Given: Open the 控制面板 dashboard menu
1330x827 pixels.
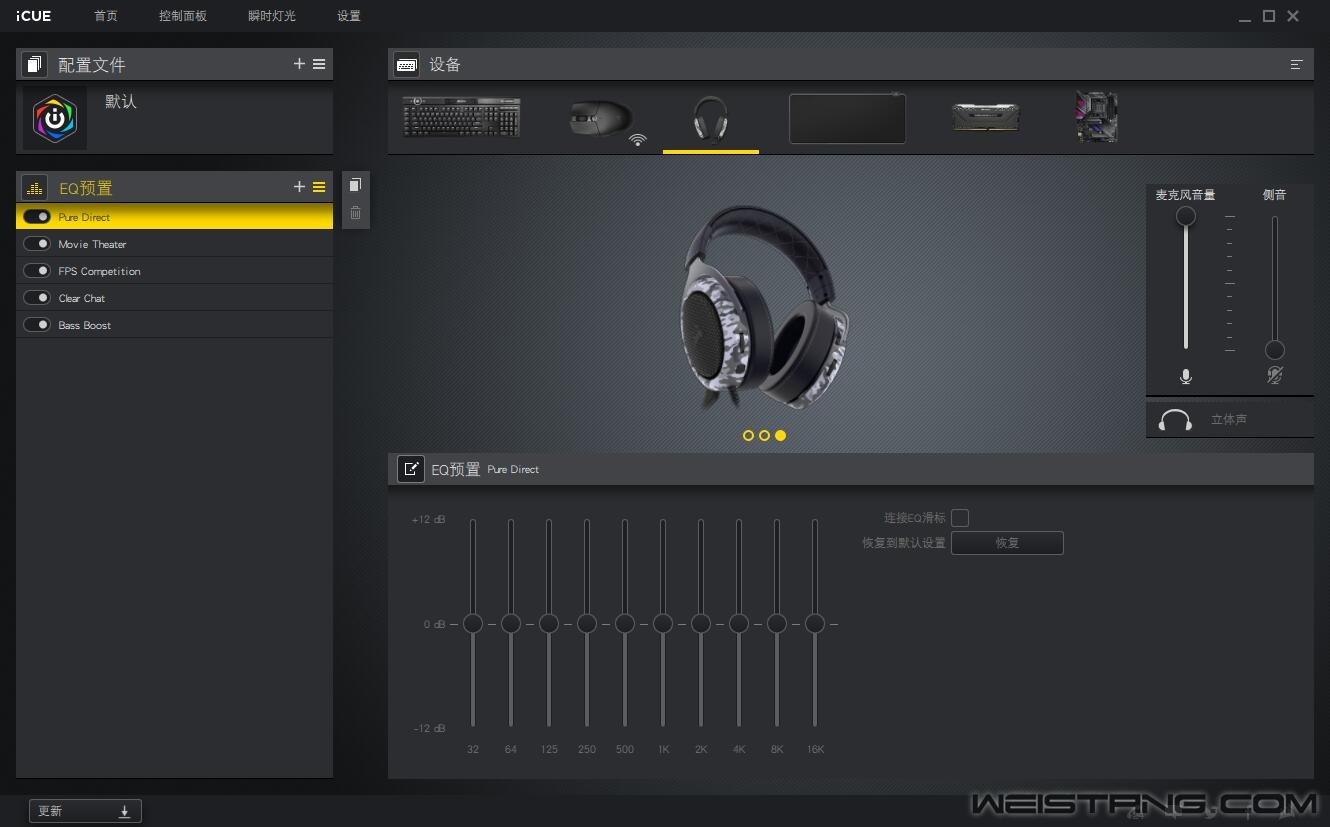Looking at the screenshot, I should pyautogui.click(x=183, y=16).
